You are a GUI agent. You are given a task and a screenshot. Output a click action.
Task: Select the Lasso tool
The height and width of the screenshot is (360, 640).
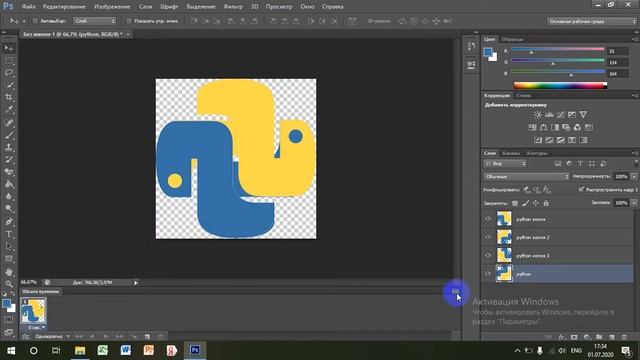tap(9, 73)
